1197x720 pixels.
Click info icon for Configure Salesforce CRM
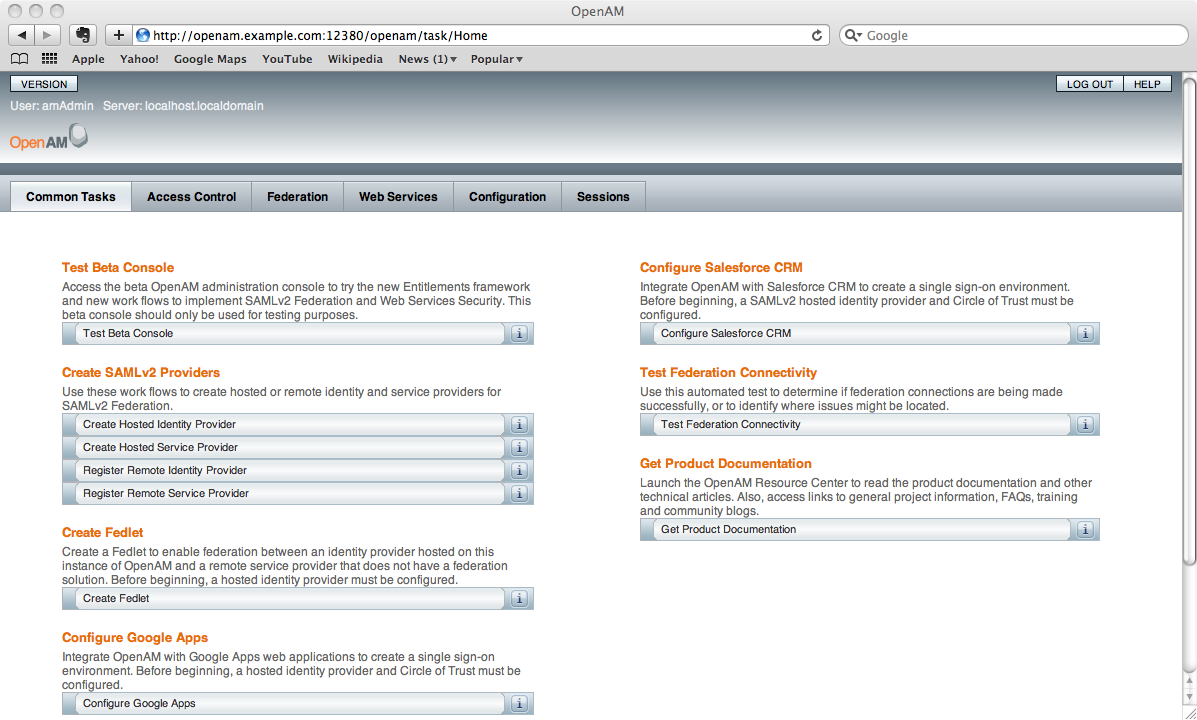point(1085,334)
